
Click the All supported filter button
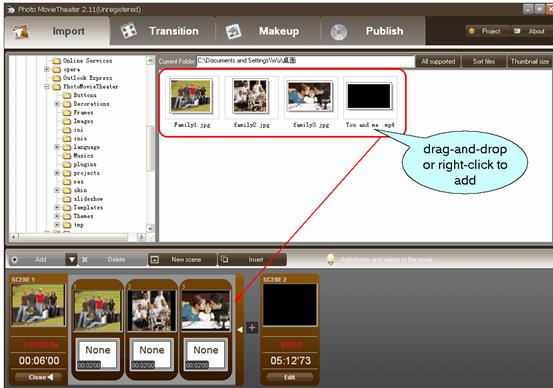pos(438,61)
